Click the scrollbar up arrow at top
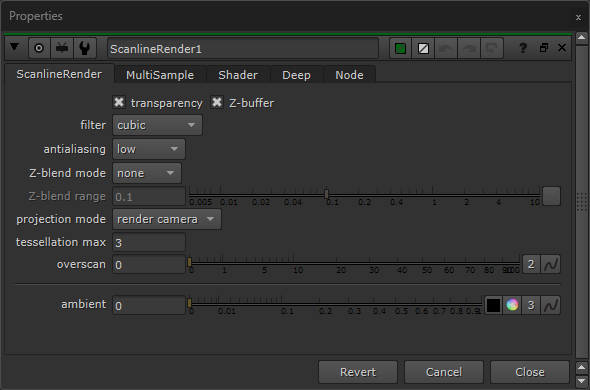 point(581,37)
